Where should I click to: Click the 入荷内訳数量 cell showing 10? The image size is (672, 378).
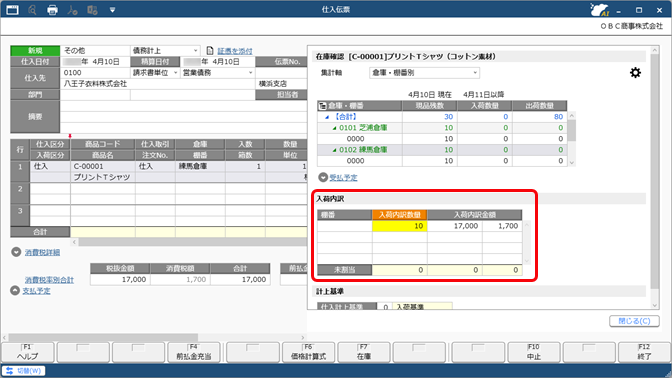click(399, 226)
